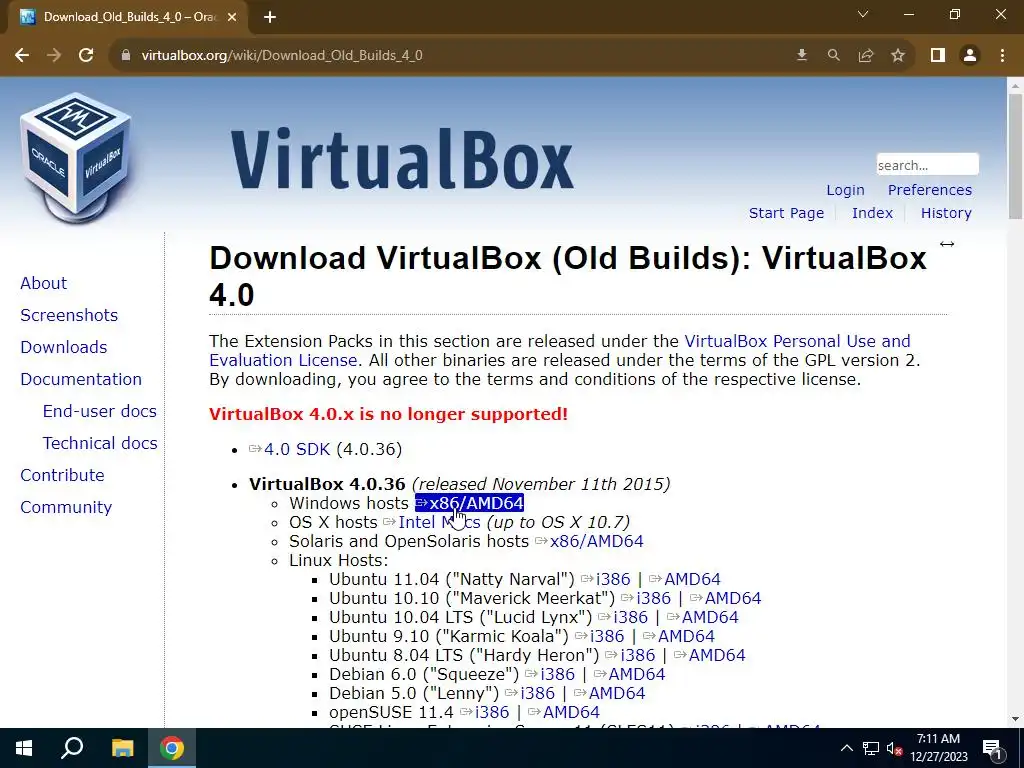1024x768 pixels.
Task: Download Debian 5.0 Lenny i386
Action: [x=530, y=693]
